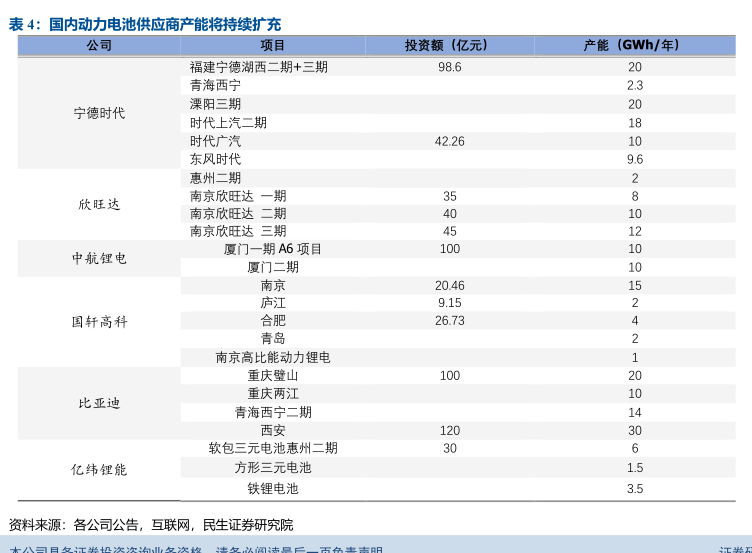Select the 项目 column header
Image resolution: width=752 pixels, height=553 pixels.
pos(272,46)
